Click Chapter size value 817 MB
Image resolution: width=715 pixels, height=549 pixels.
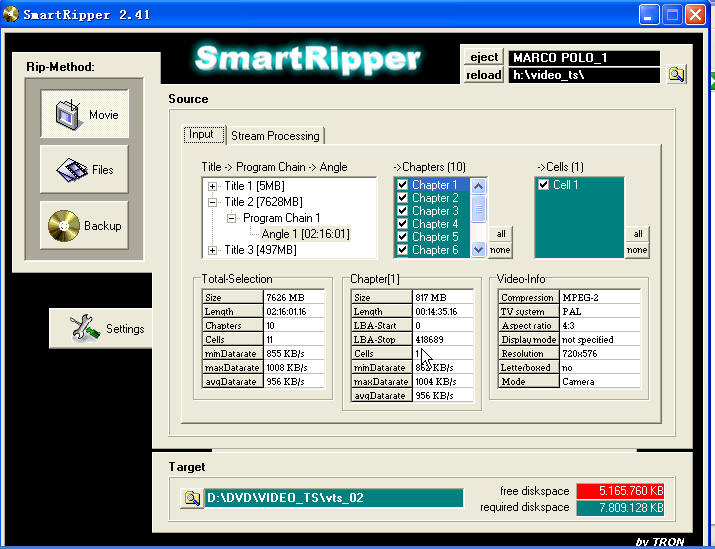point(442,297)
